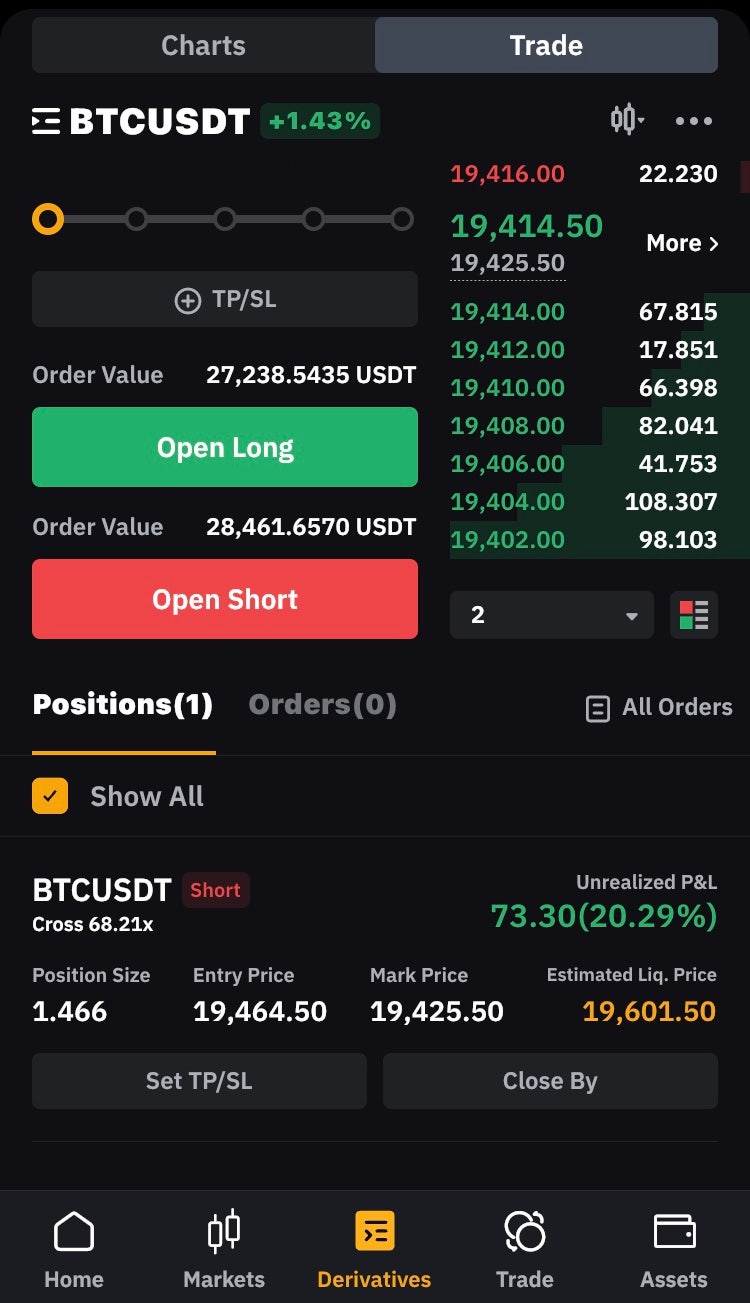Screen dimensions: 750x1303
Task: Switch to the Charts tab
Action: click(203, 45)
